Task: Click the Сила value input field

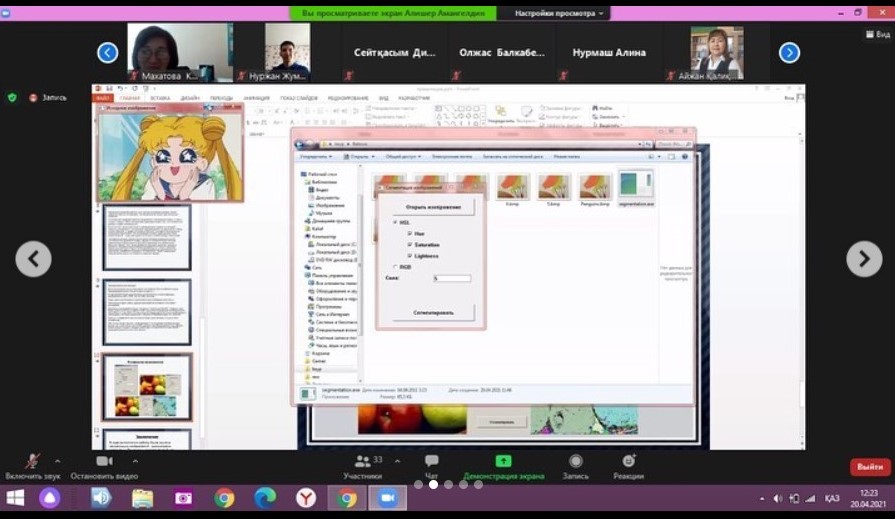Action: [x=452, y=278]
